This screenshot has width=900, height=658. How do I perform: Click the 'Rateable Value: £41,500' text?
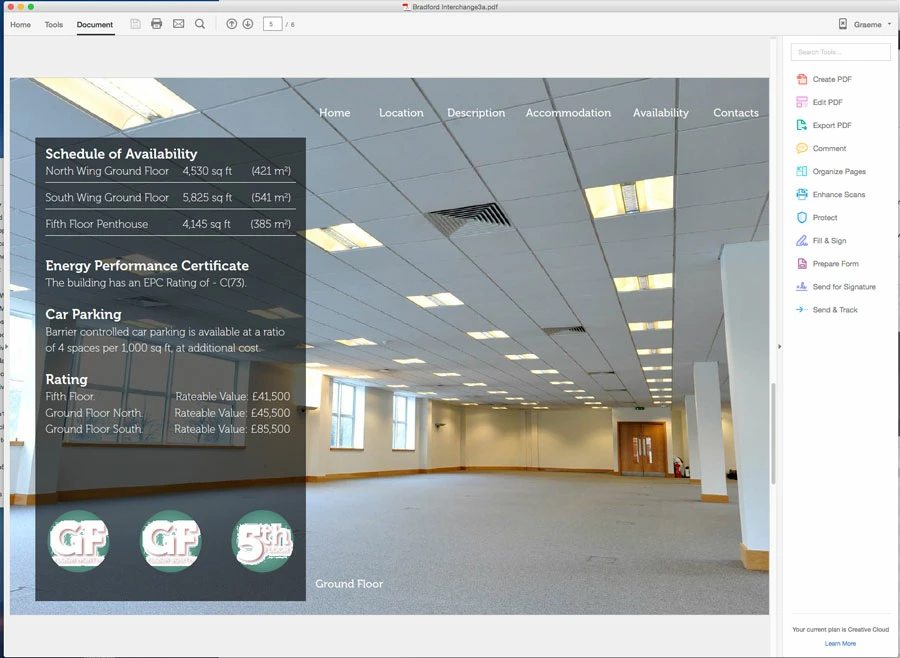[232, 396]
